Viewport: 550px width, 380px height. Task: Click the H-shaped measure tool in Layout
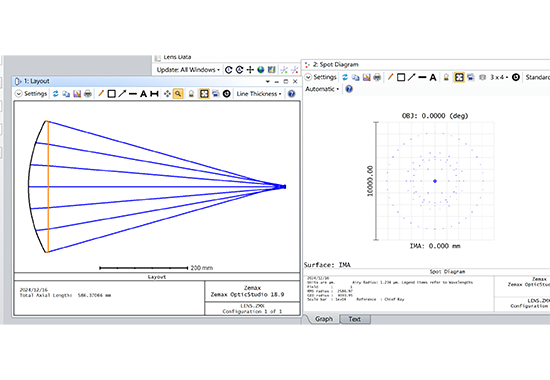point(154,94)
